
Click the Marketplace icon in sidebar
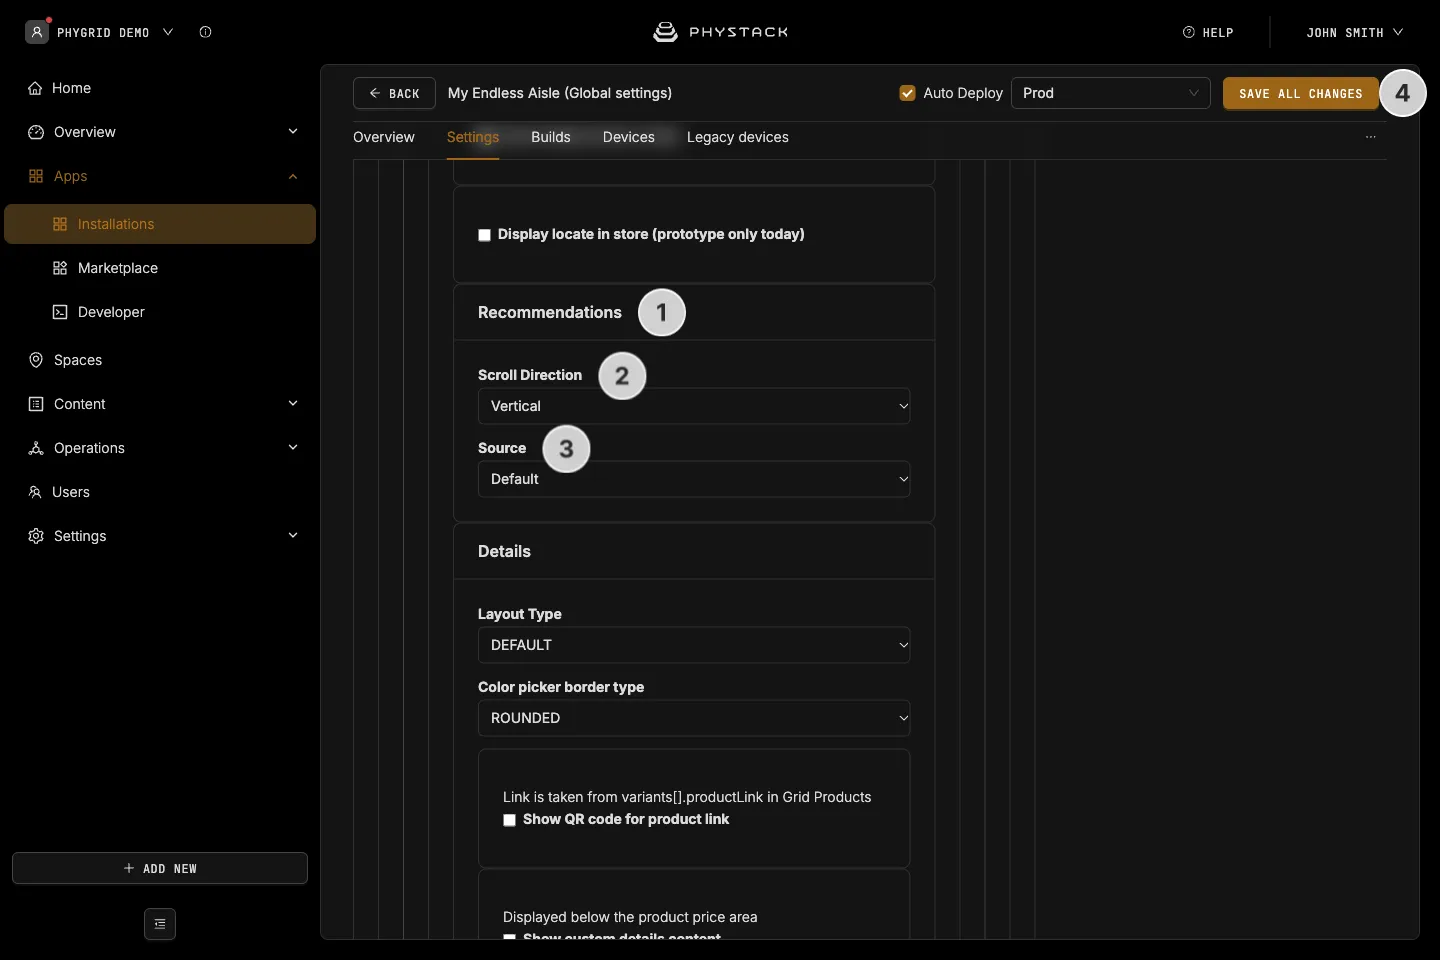coord(60,268)
